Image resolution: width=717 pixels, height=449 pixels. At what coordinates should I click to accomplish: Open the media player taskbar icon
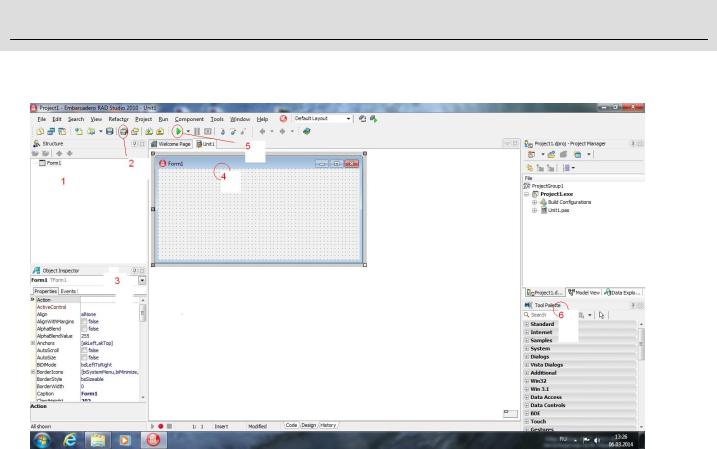point(124,440)
